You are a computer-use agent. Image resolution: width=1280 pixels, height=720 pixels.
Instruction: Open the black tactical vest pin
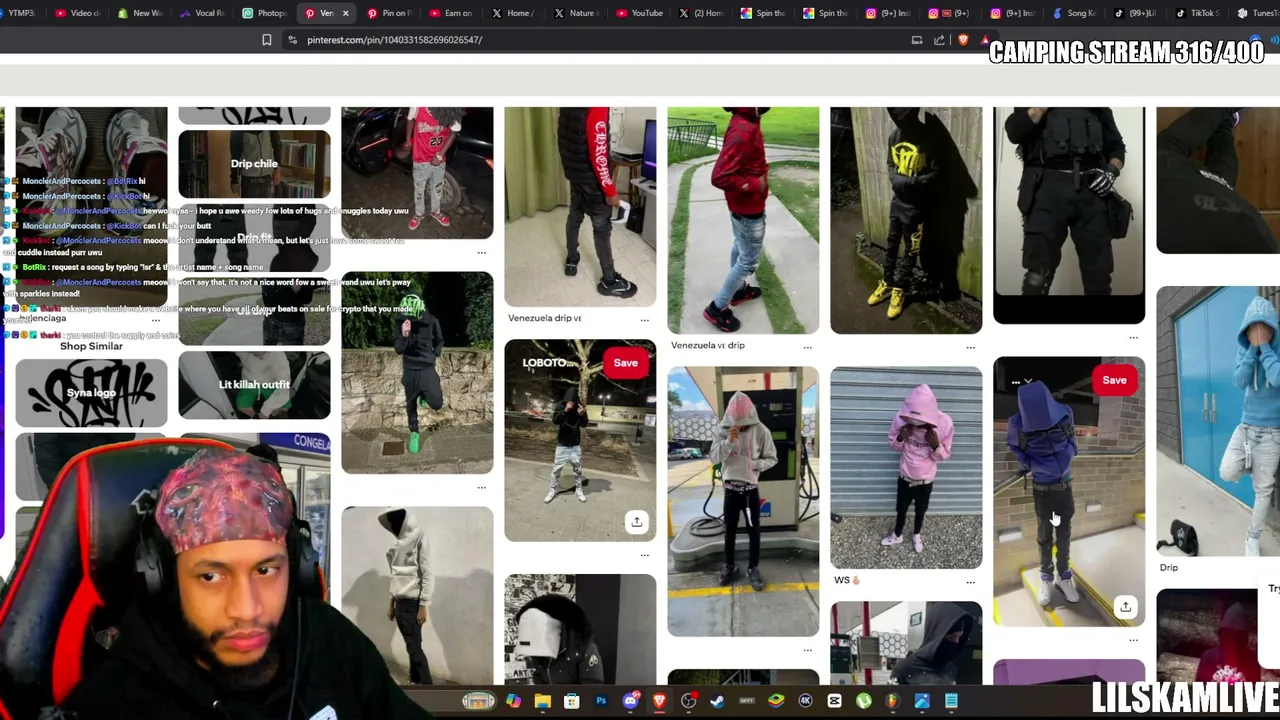click(x=1069, y=215)
